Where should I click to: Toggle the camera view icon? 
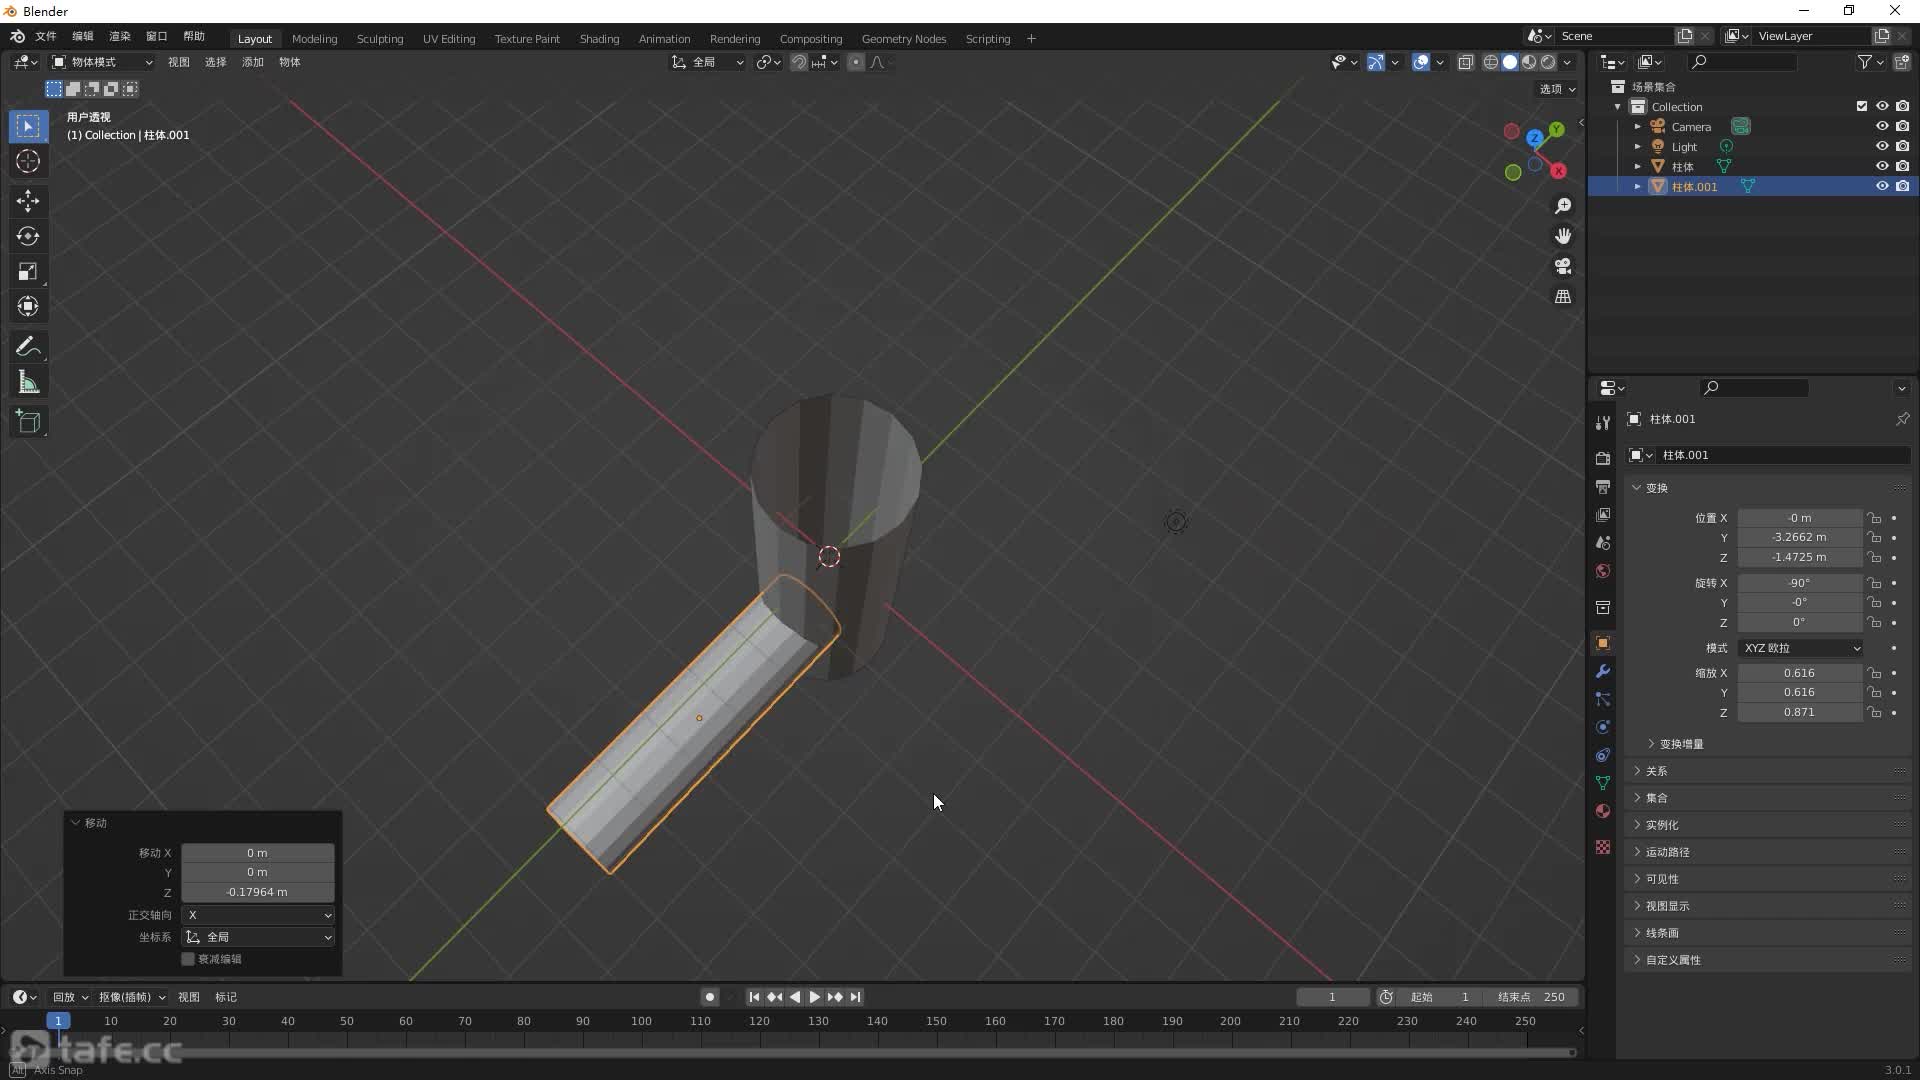[1563, 266]
